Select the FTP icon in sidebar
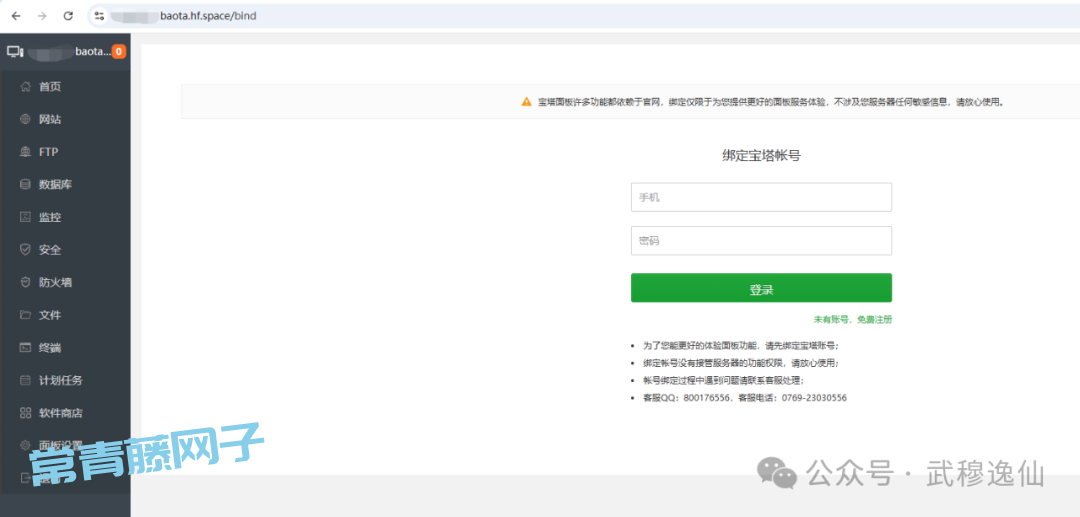Screen dimensions: 1080x517 [26, 152]
